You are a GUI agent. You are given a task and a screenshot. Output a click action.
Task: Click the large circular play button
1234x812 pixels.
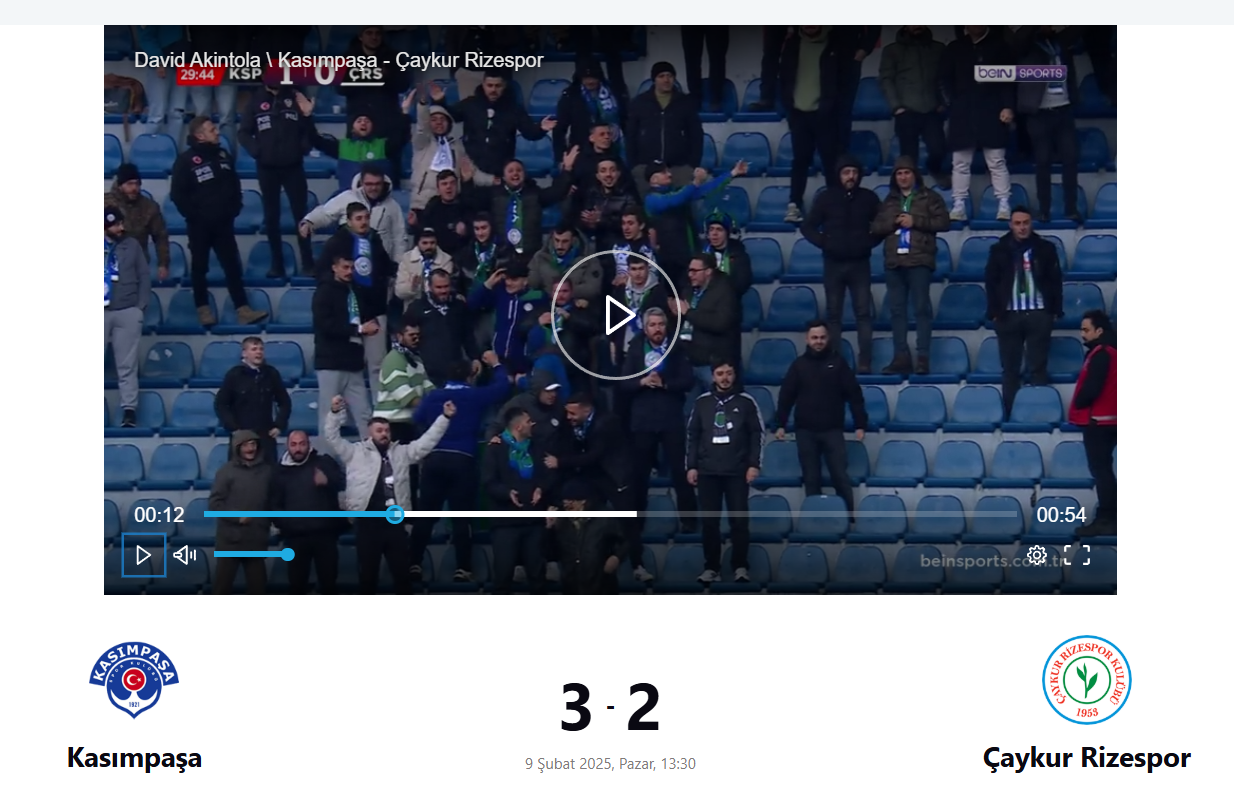[616, 315]
